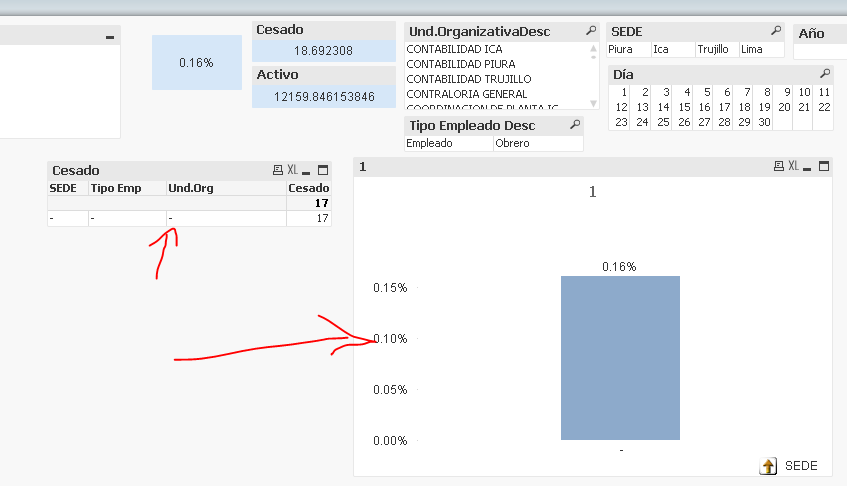Print chart 1
Viewport: 847px width, 486px height.
(x=778, y=166)
